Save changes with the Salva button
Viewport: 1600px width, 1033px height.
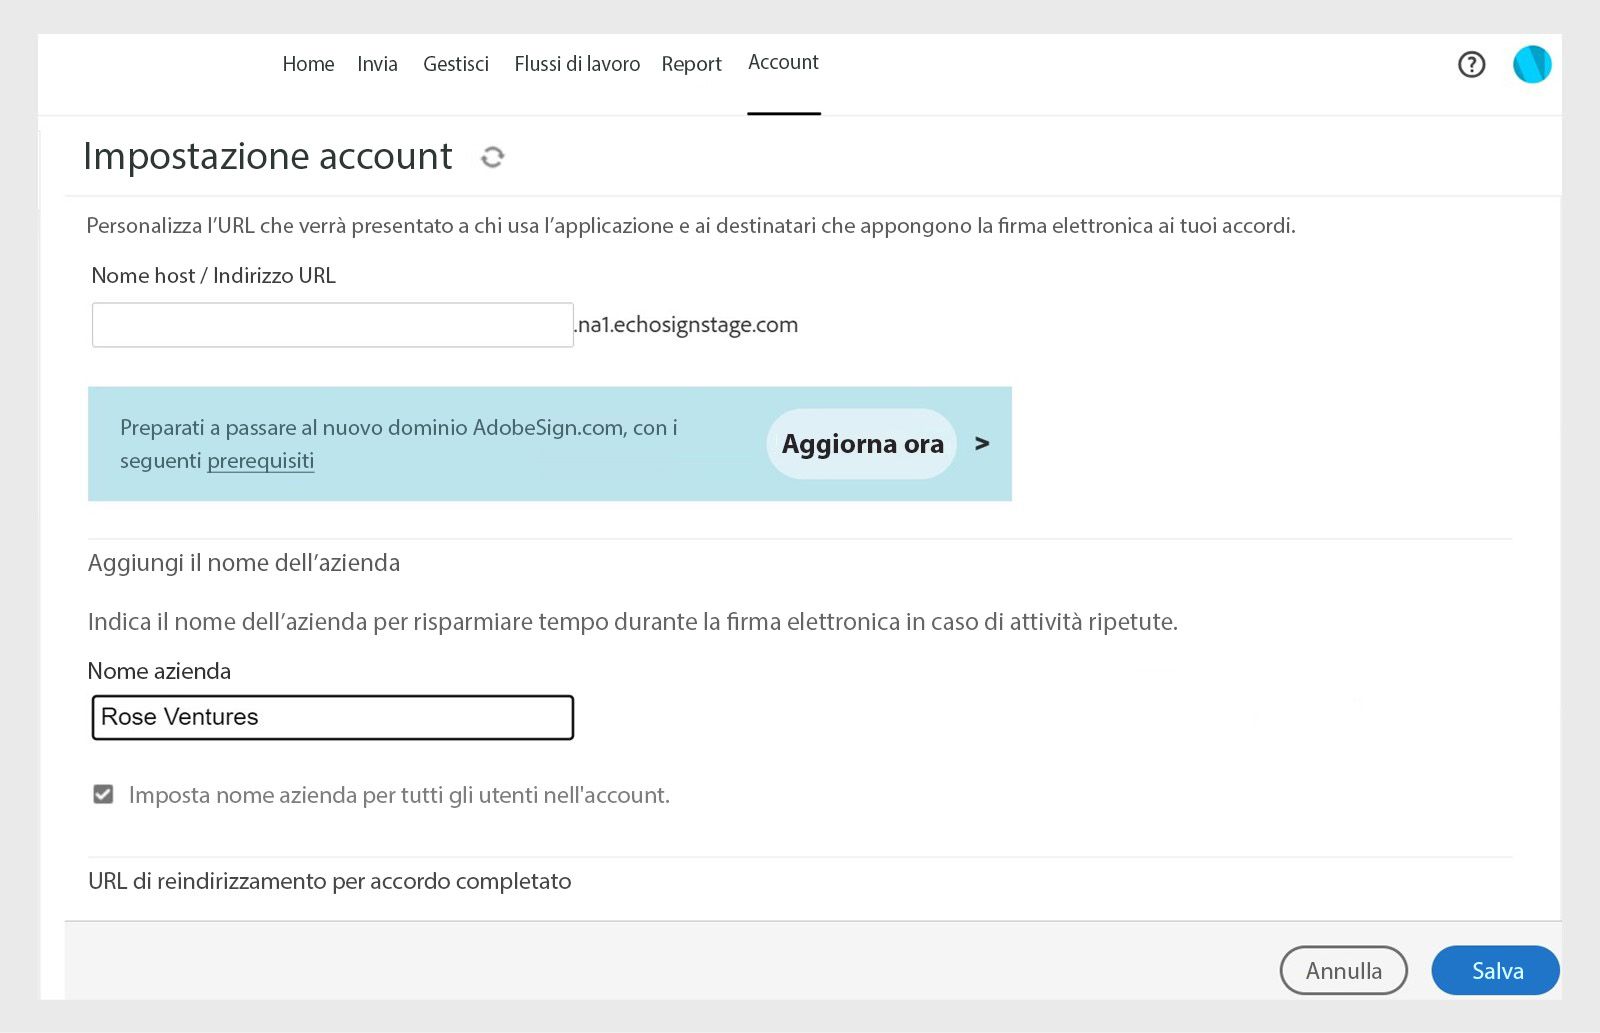[x=1494, y=970]
